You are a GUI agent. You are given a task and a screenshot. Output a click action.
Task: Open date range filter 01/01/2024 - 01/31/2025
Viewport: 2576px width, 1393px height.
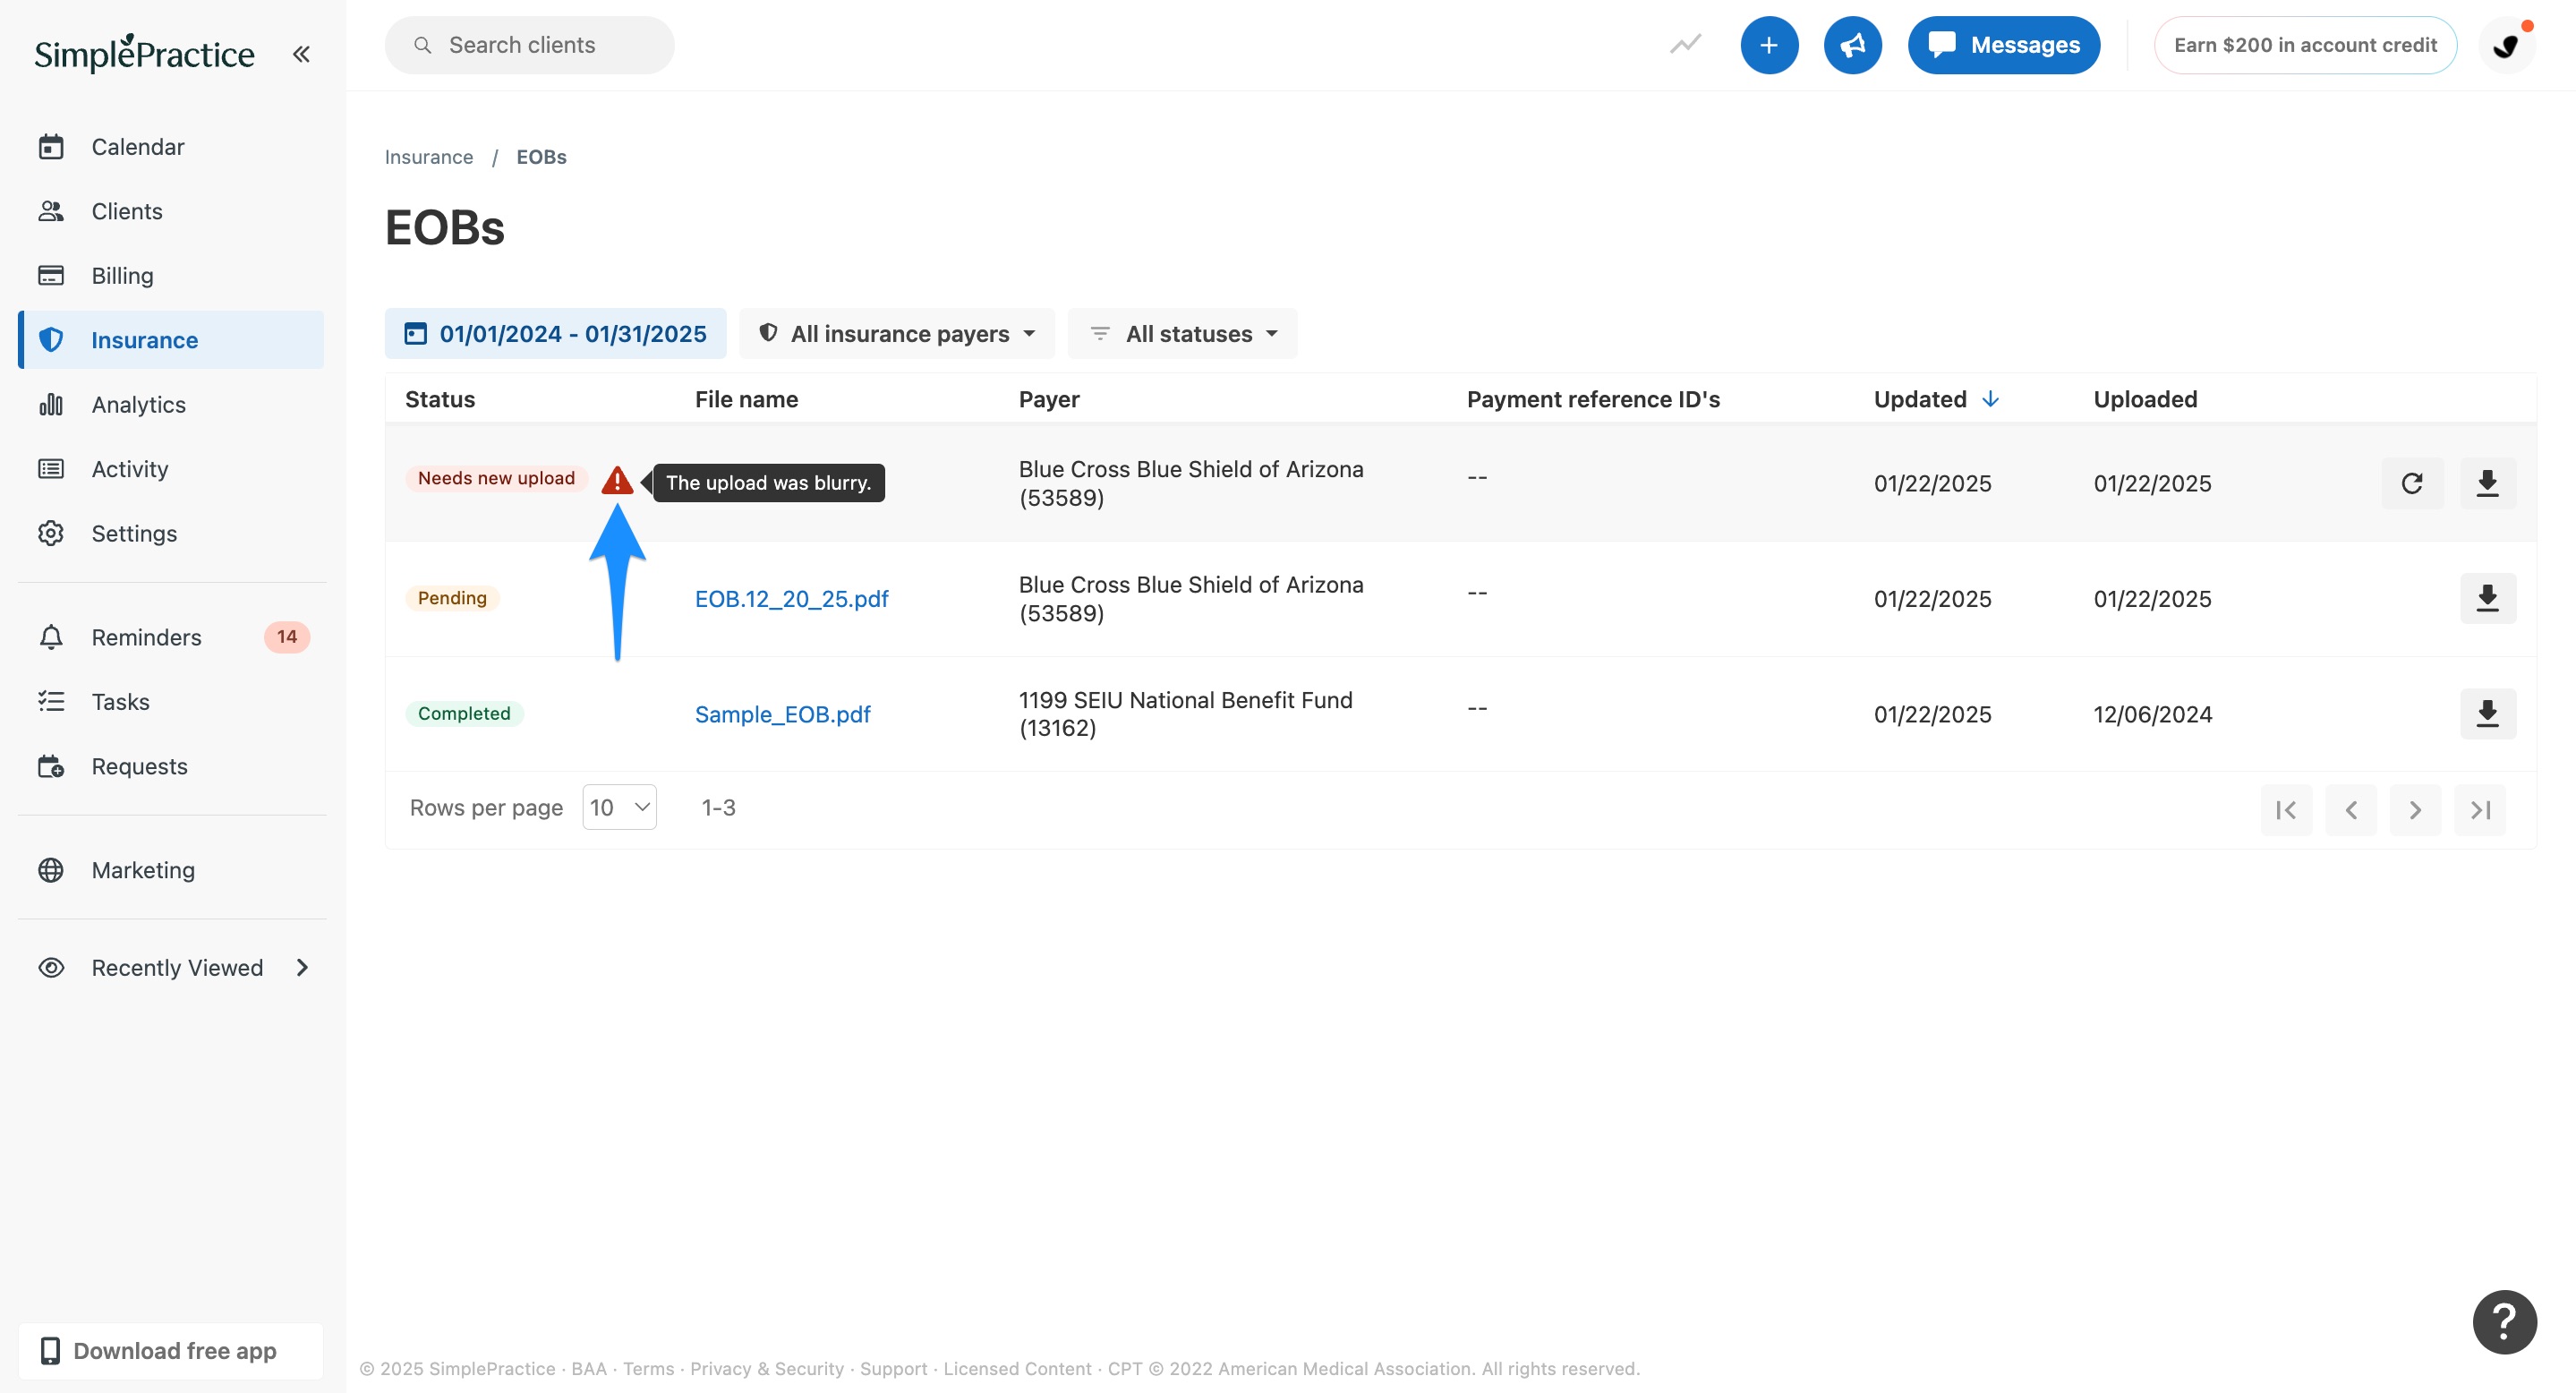(x=555, y=334)
